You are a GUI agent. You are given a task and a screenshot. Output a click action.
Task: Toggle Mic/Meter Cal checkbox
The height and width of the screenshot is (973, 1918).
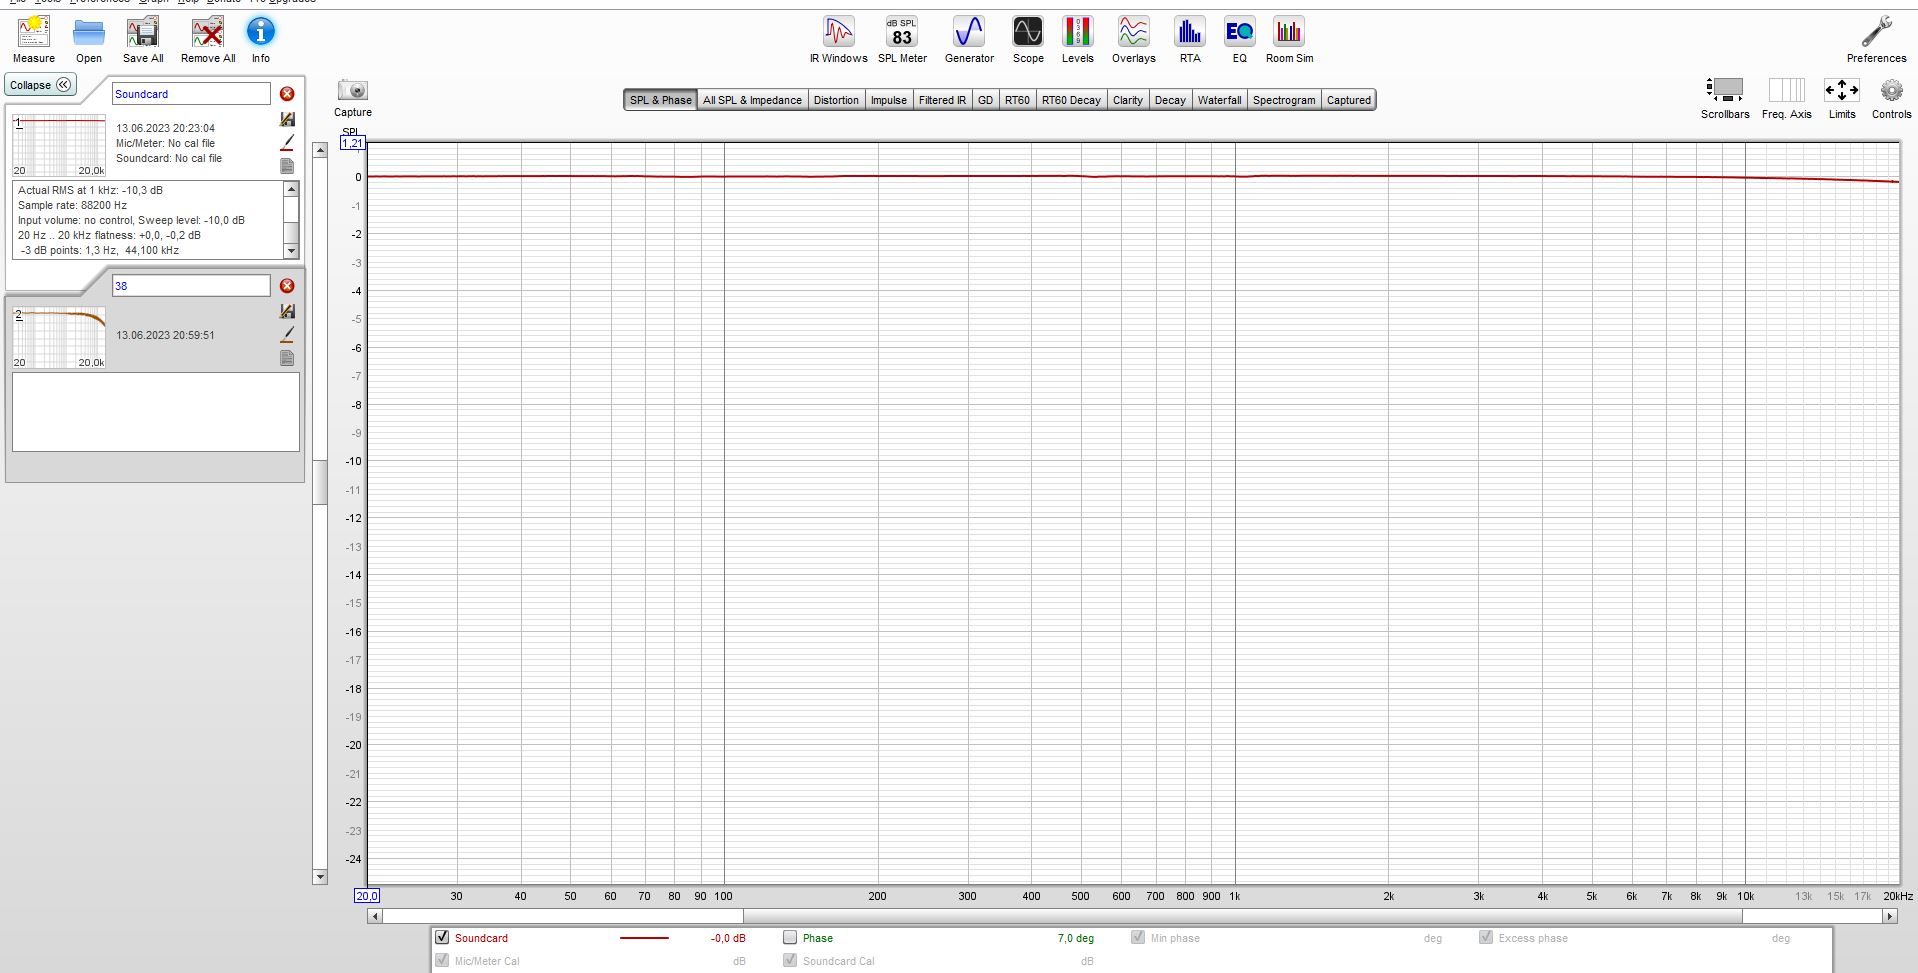tap(442, 960)
